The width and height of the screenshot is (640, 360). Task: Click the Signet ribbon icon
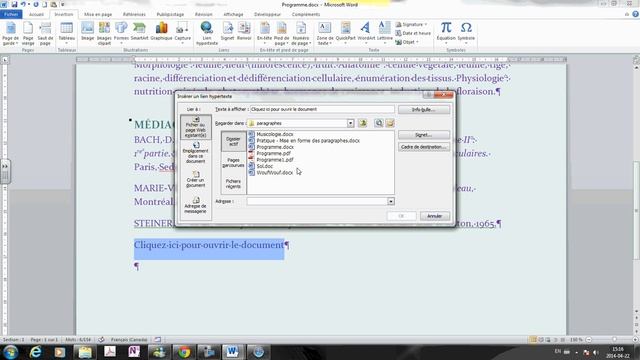click(x=227, y=31)
